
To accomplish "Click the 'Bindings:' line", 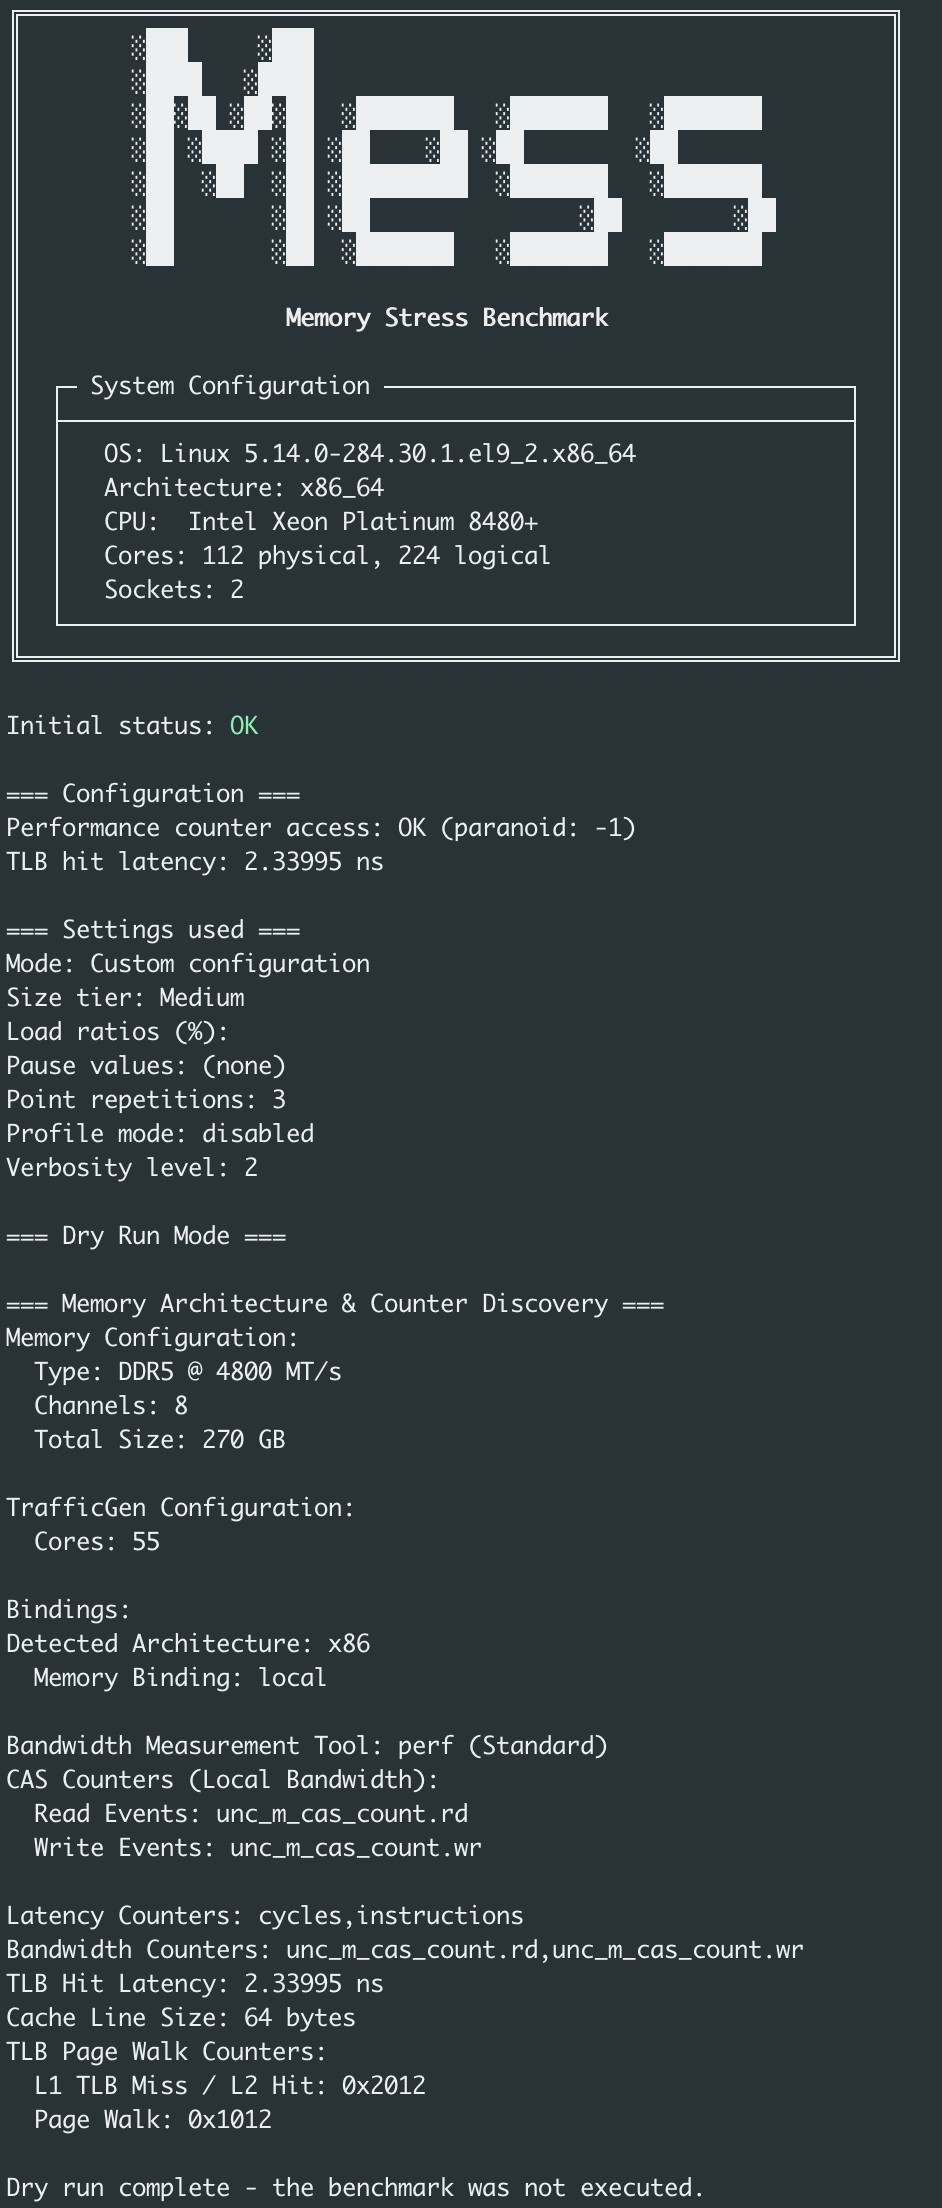I will tap(68, 1610).
